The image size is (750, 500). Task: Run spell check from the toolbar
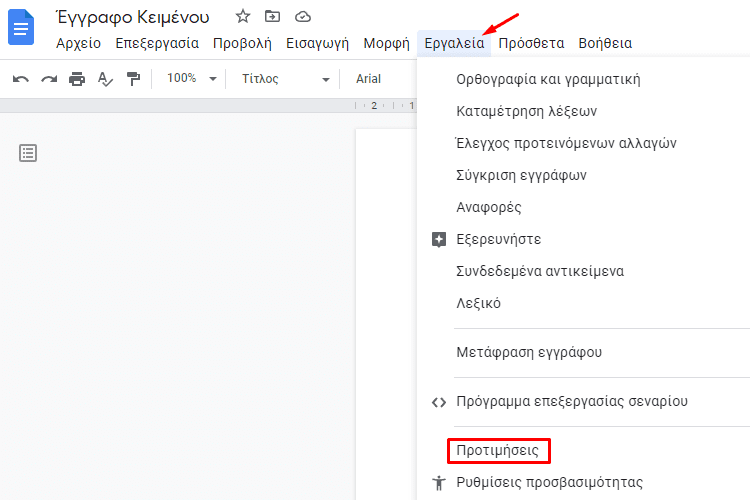coord(105,79)
